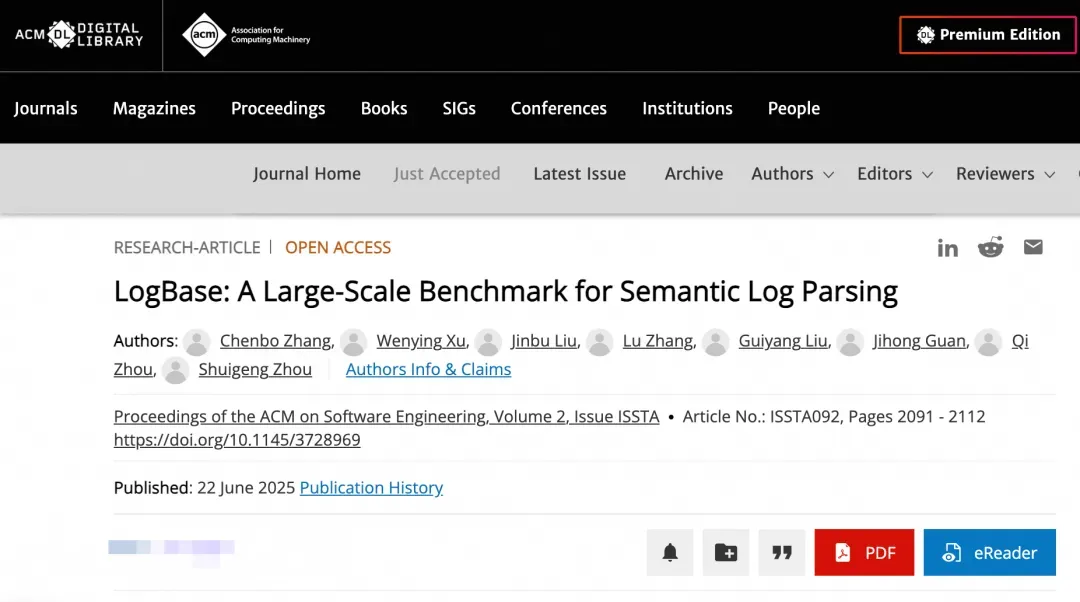This screenshot has width=1080, height=602.
Task: Expand the Editors dropdown menu
Action: [x=895, y=174]
